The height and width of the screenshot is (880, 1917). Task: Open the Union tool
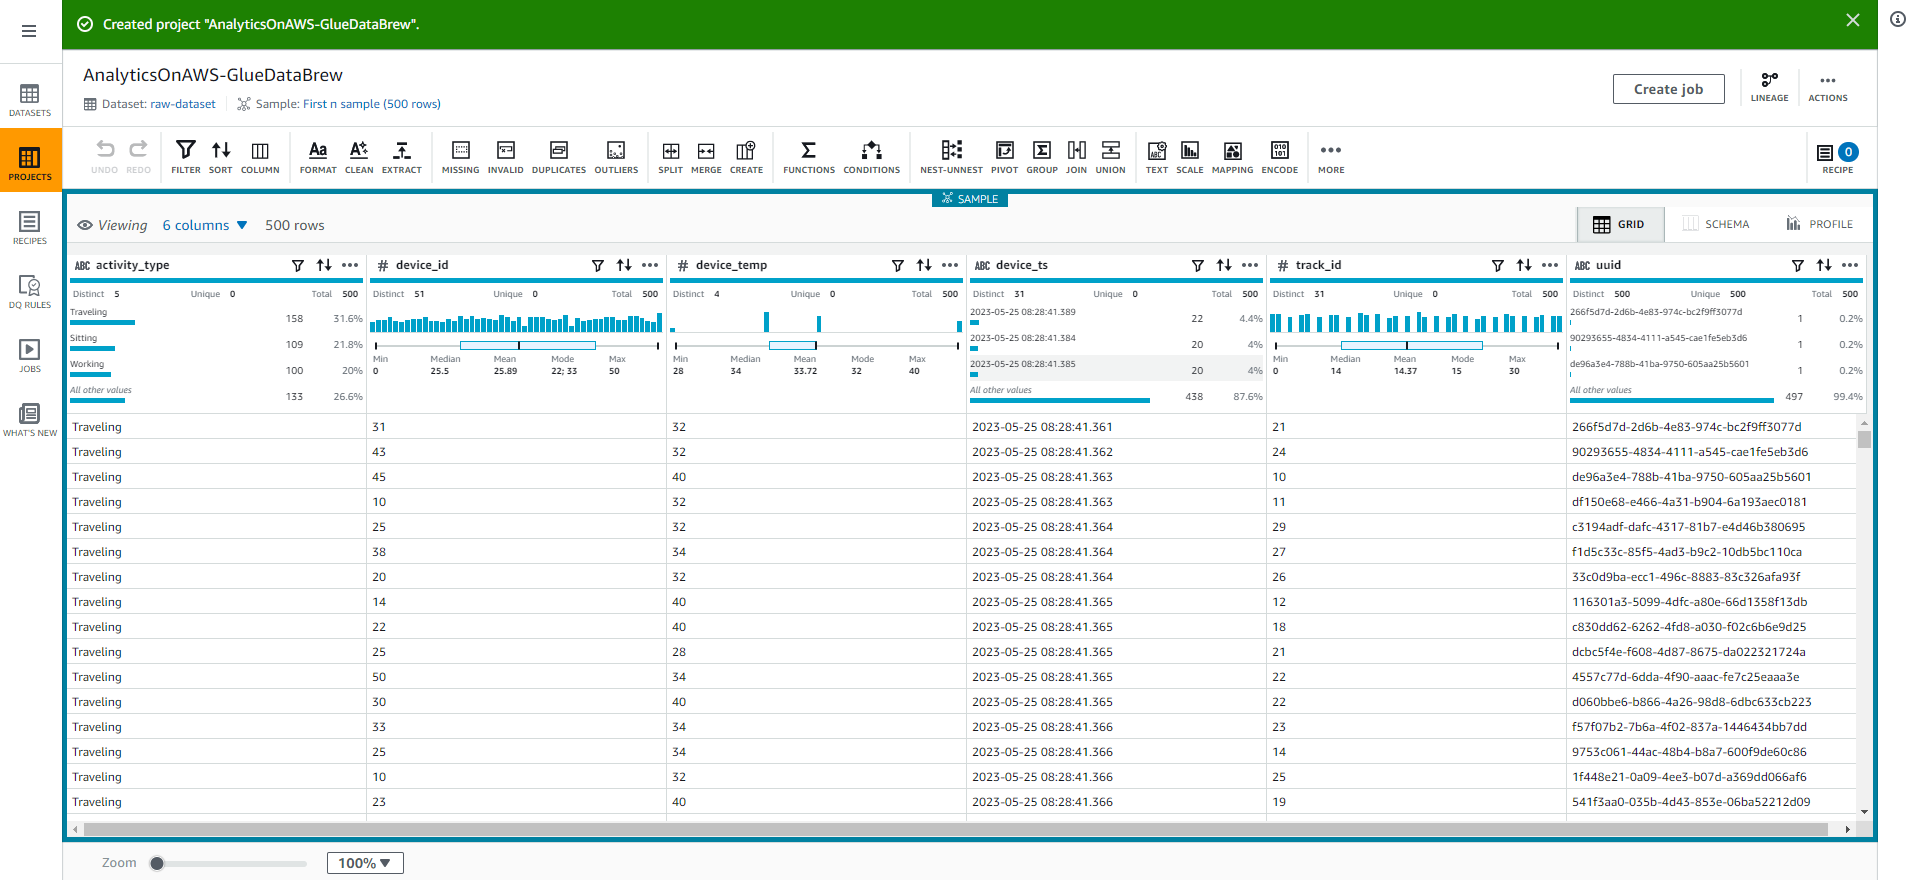point(1111,157)
